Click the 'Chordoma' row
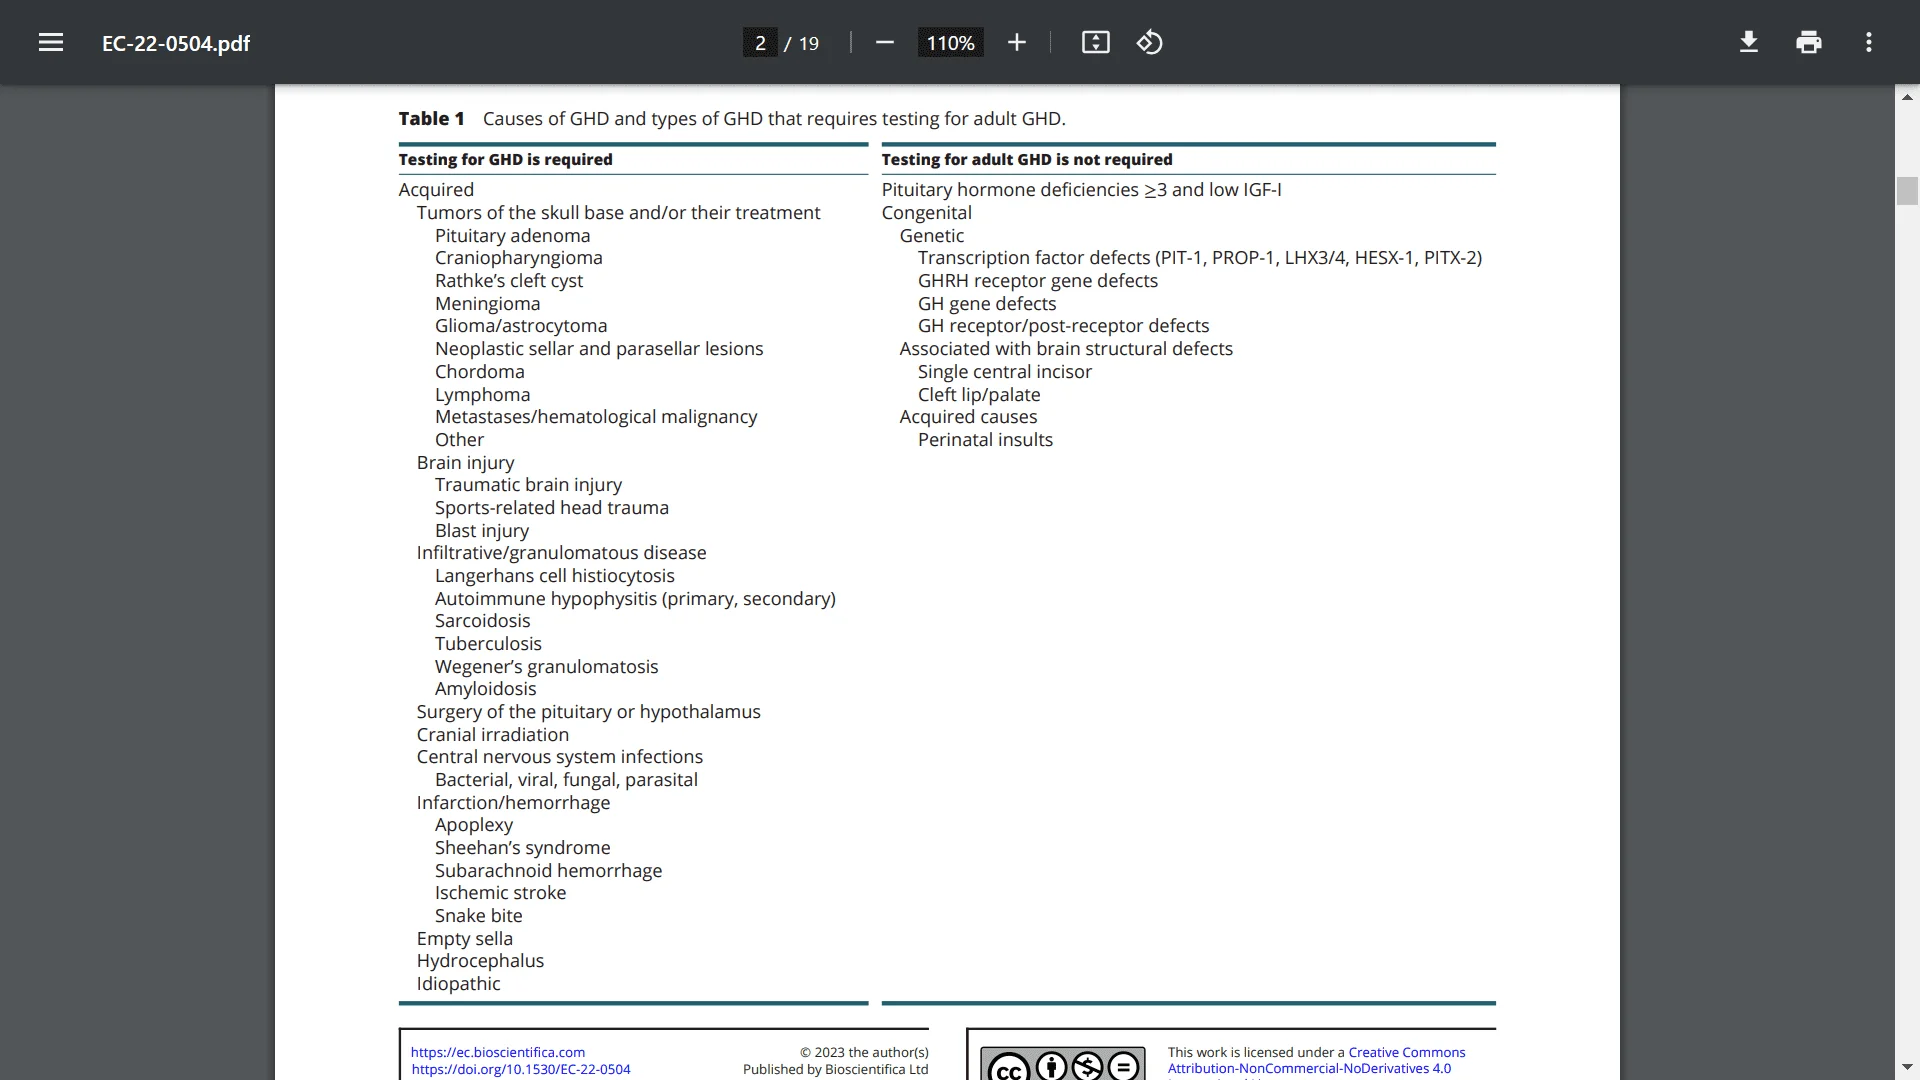Viewport: 1920px width, 1080px height. pos(479,371)
